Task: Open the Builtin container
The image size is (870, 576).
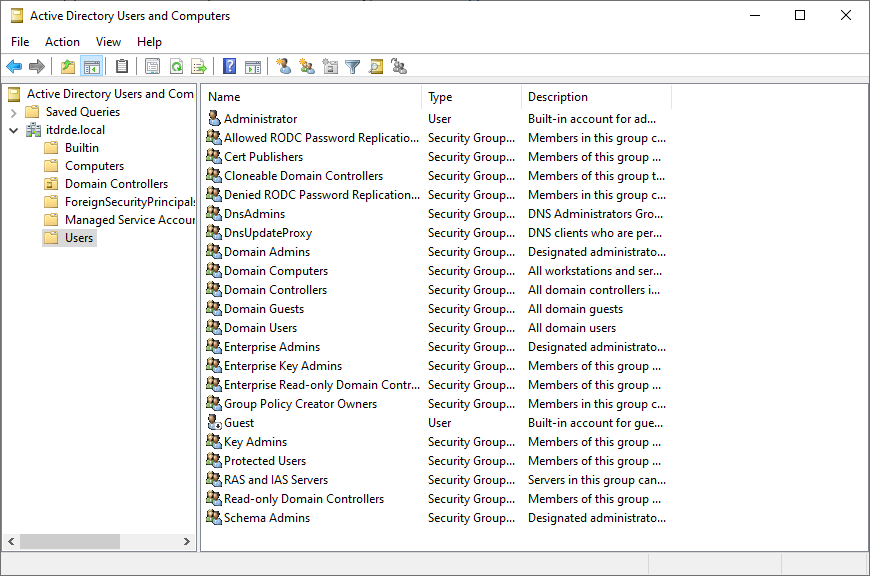Action: pyautogui.click(x=82, y=148)
